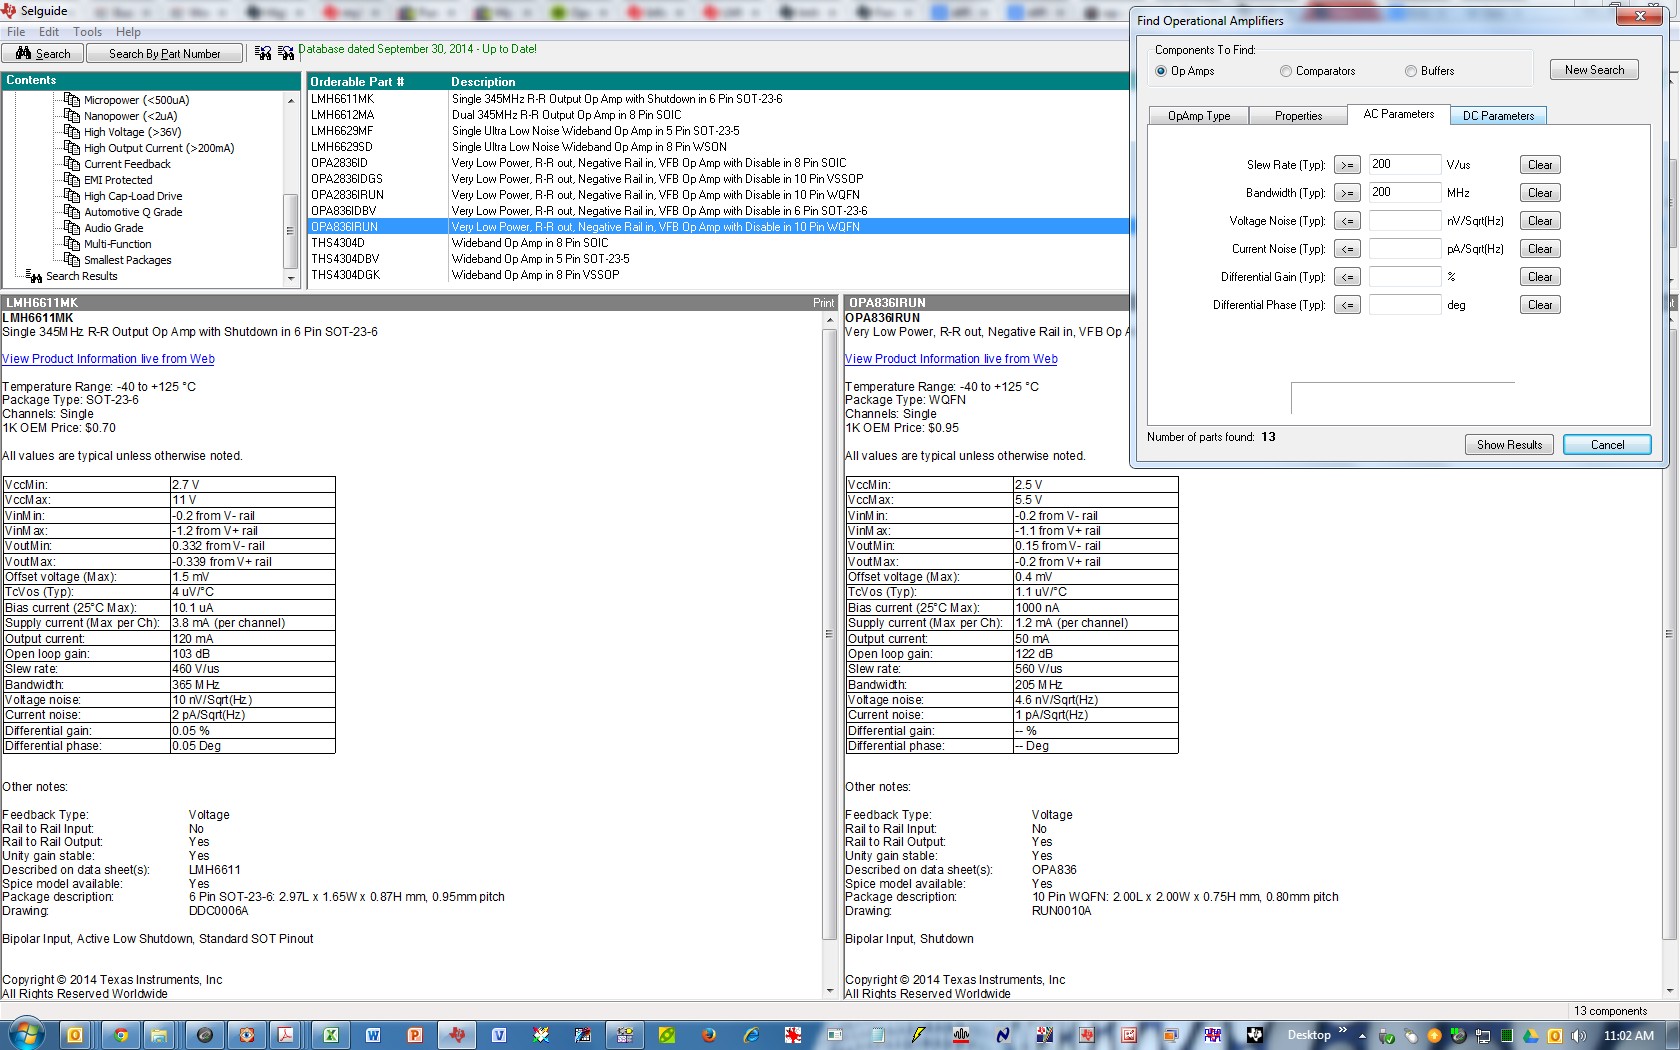Toggle the Current Noise <= comparison operator
The image size is (1680, 1050).
tap(1347, 249)
